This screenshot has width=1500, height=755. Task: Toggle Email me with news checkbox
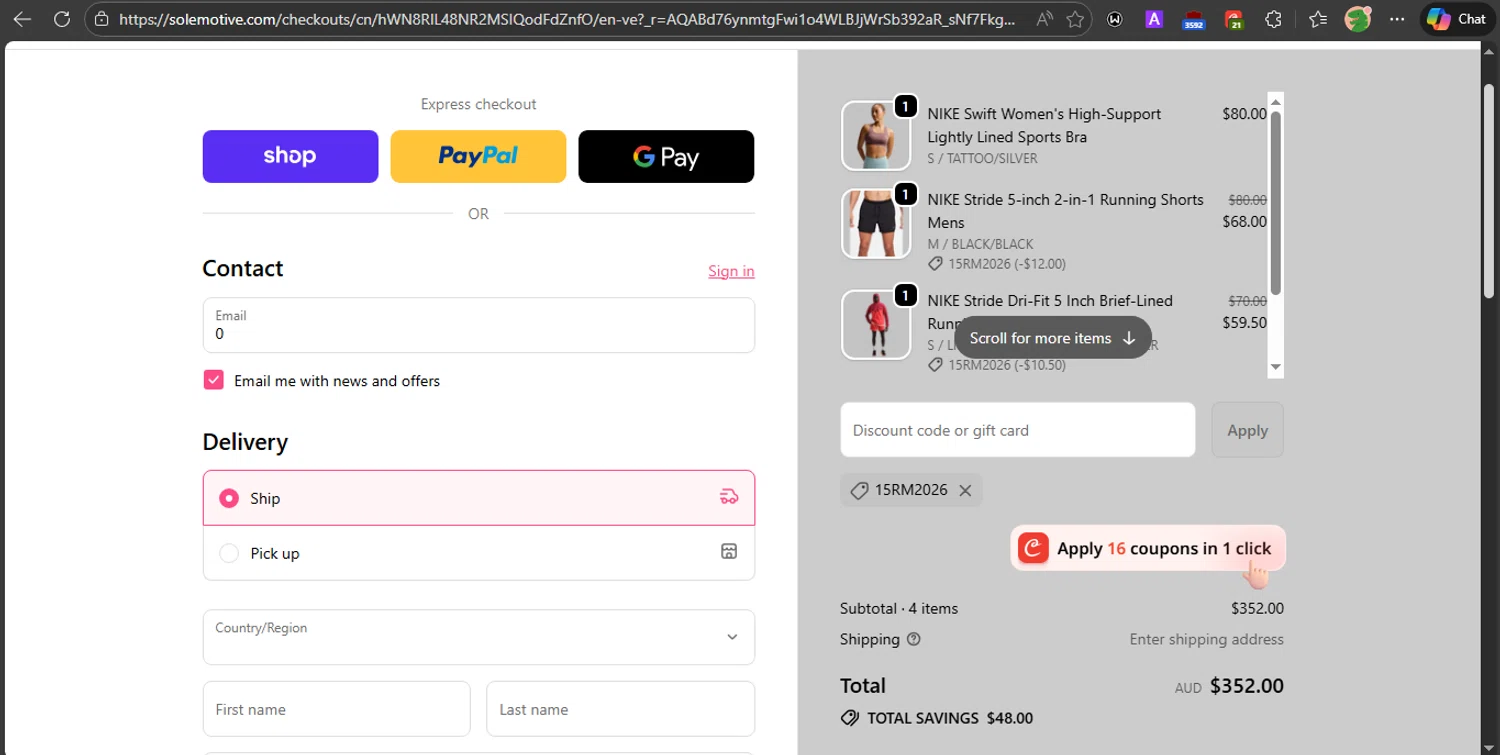[x=213, y=380]
